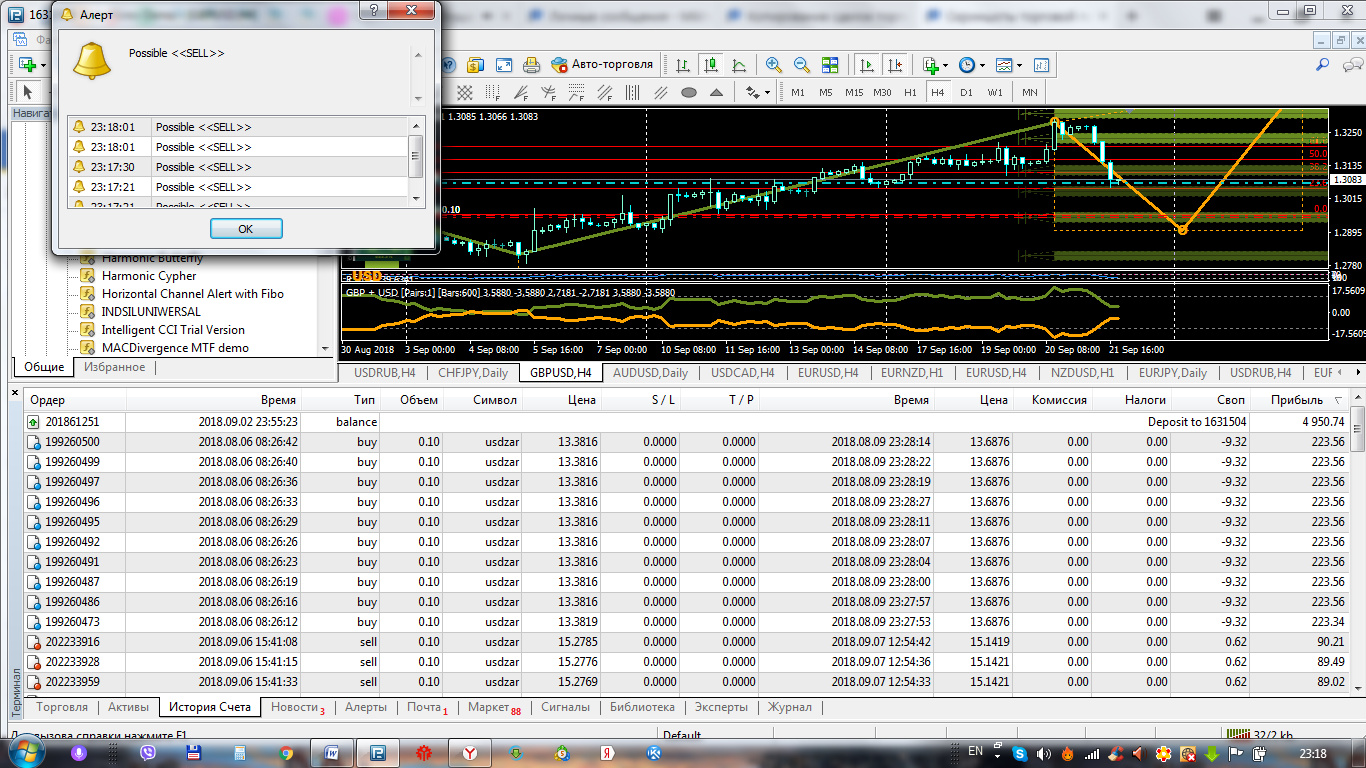Switch to the Торговля terminal tab
Screen dimensions: 1366x768
click(62, 707)
